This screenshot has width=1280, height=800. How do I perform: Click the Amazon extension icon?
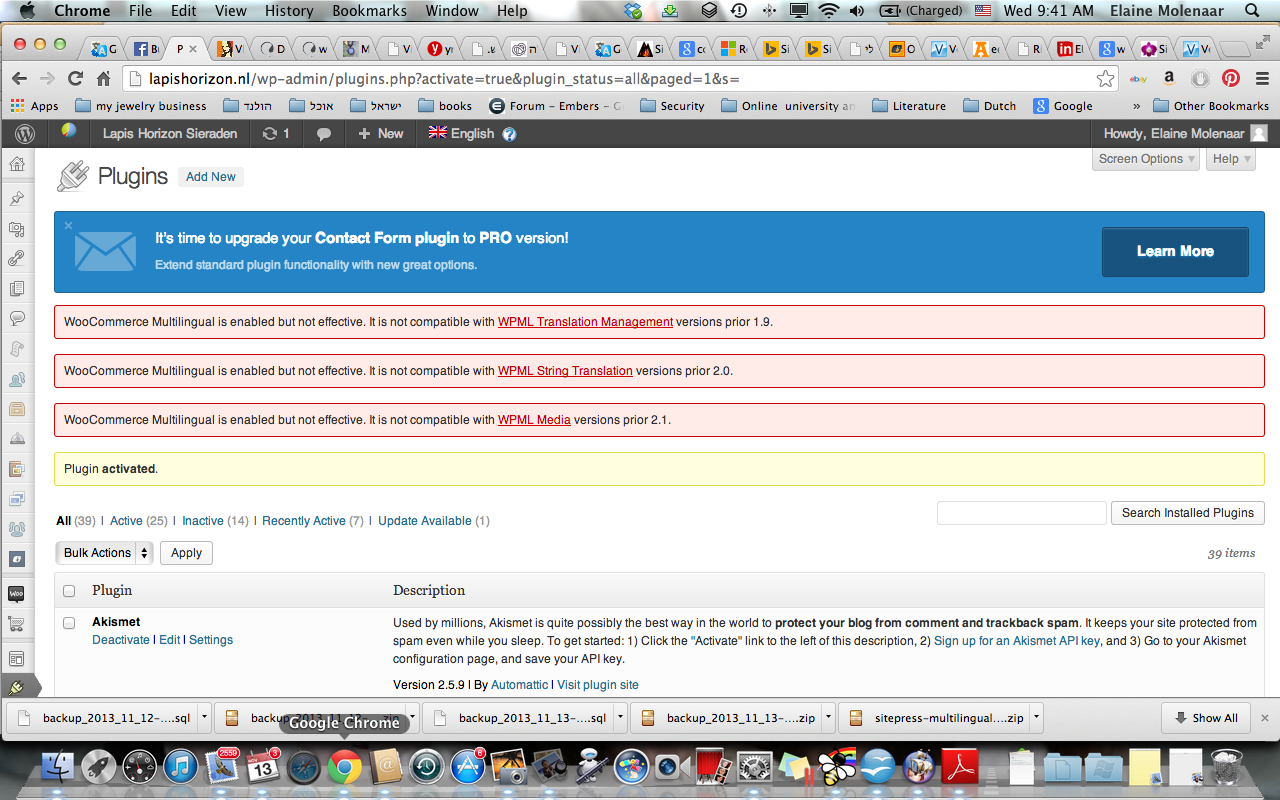pos(1168,78)
